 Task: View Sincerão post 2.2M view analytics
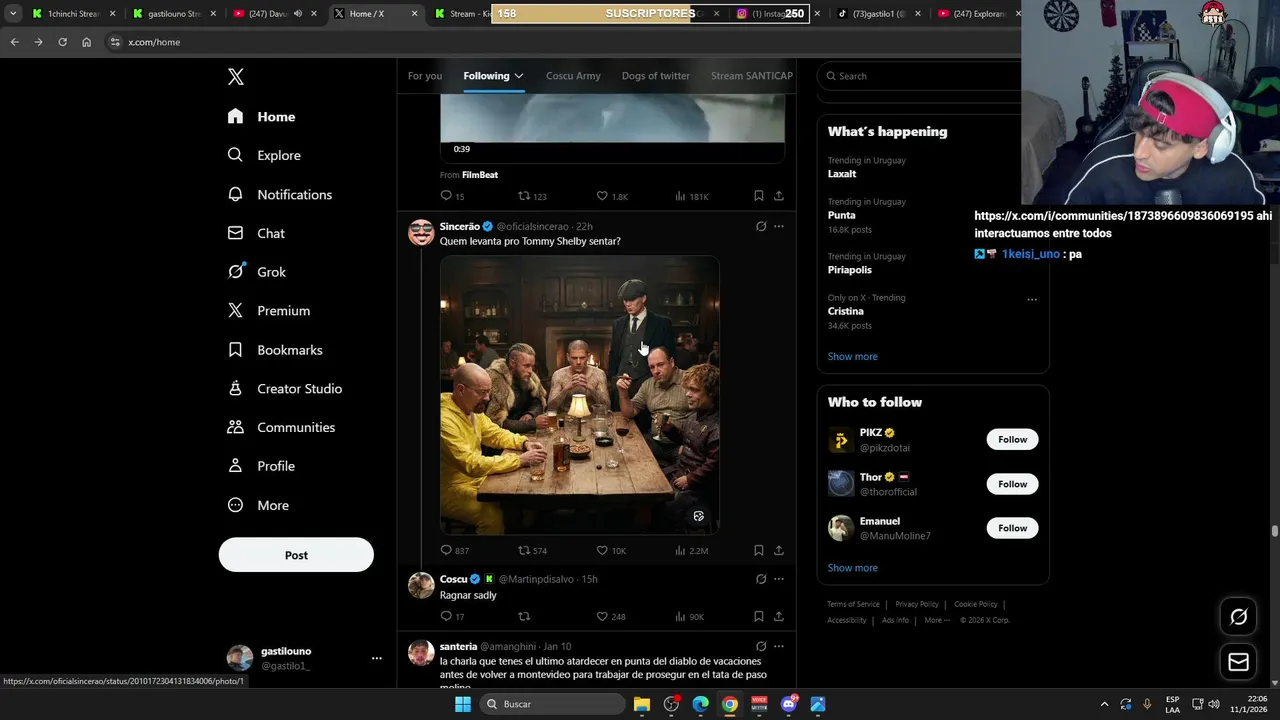[x=691, y=550]
